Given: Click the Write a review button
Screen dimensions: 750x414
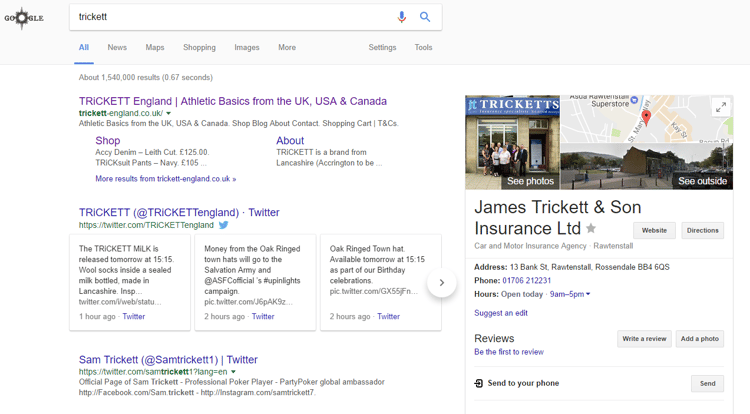Looking at the screenshot, I should click(644, 339).
